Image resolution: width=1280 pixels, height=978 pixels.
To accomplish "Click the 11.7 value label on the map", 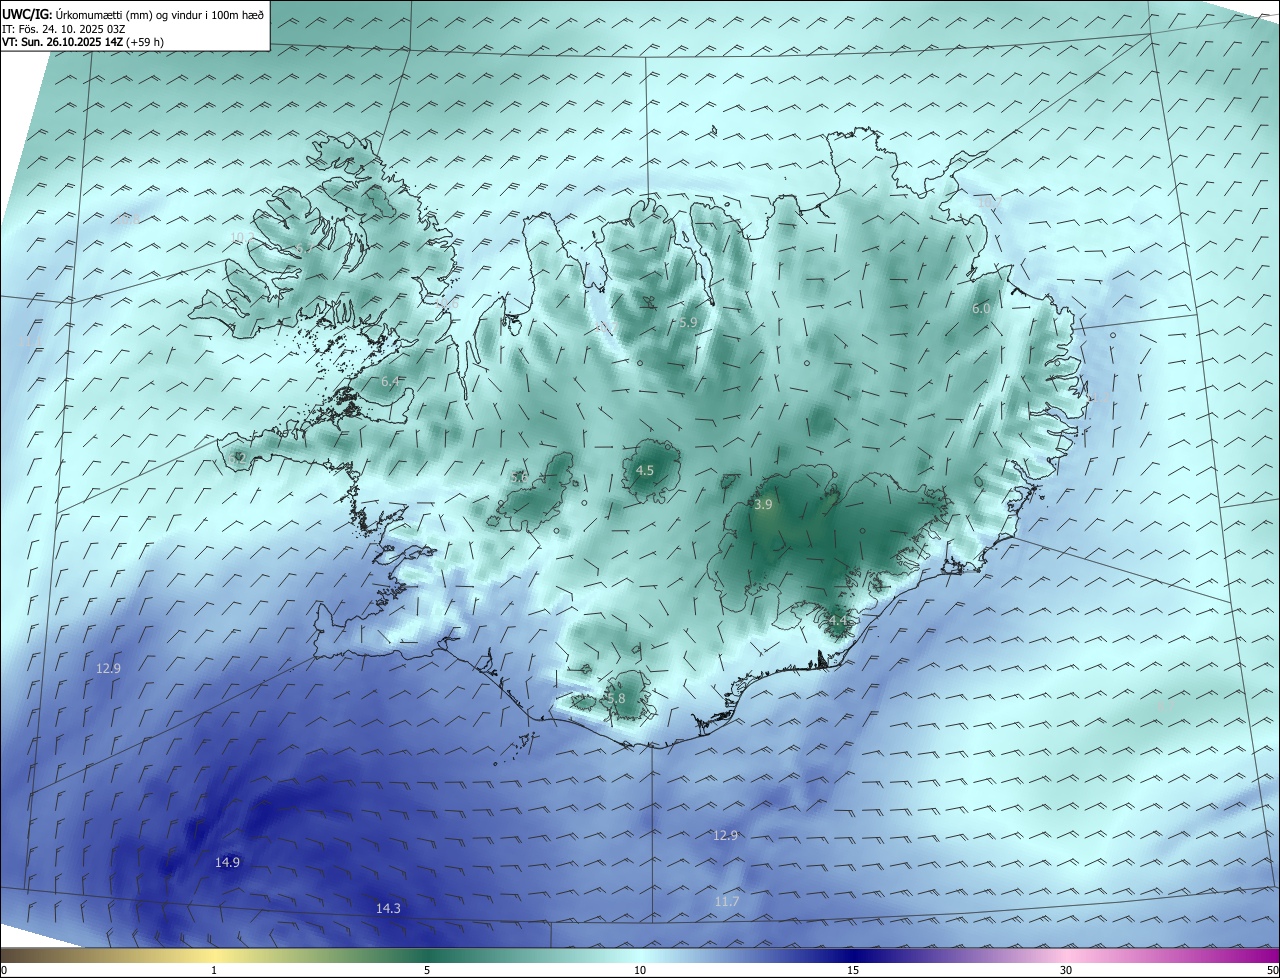I will click(x=727, y=901).
